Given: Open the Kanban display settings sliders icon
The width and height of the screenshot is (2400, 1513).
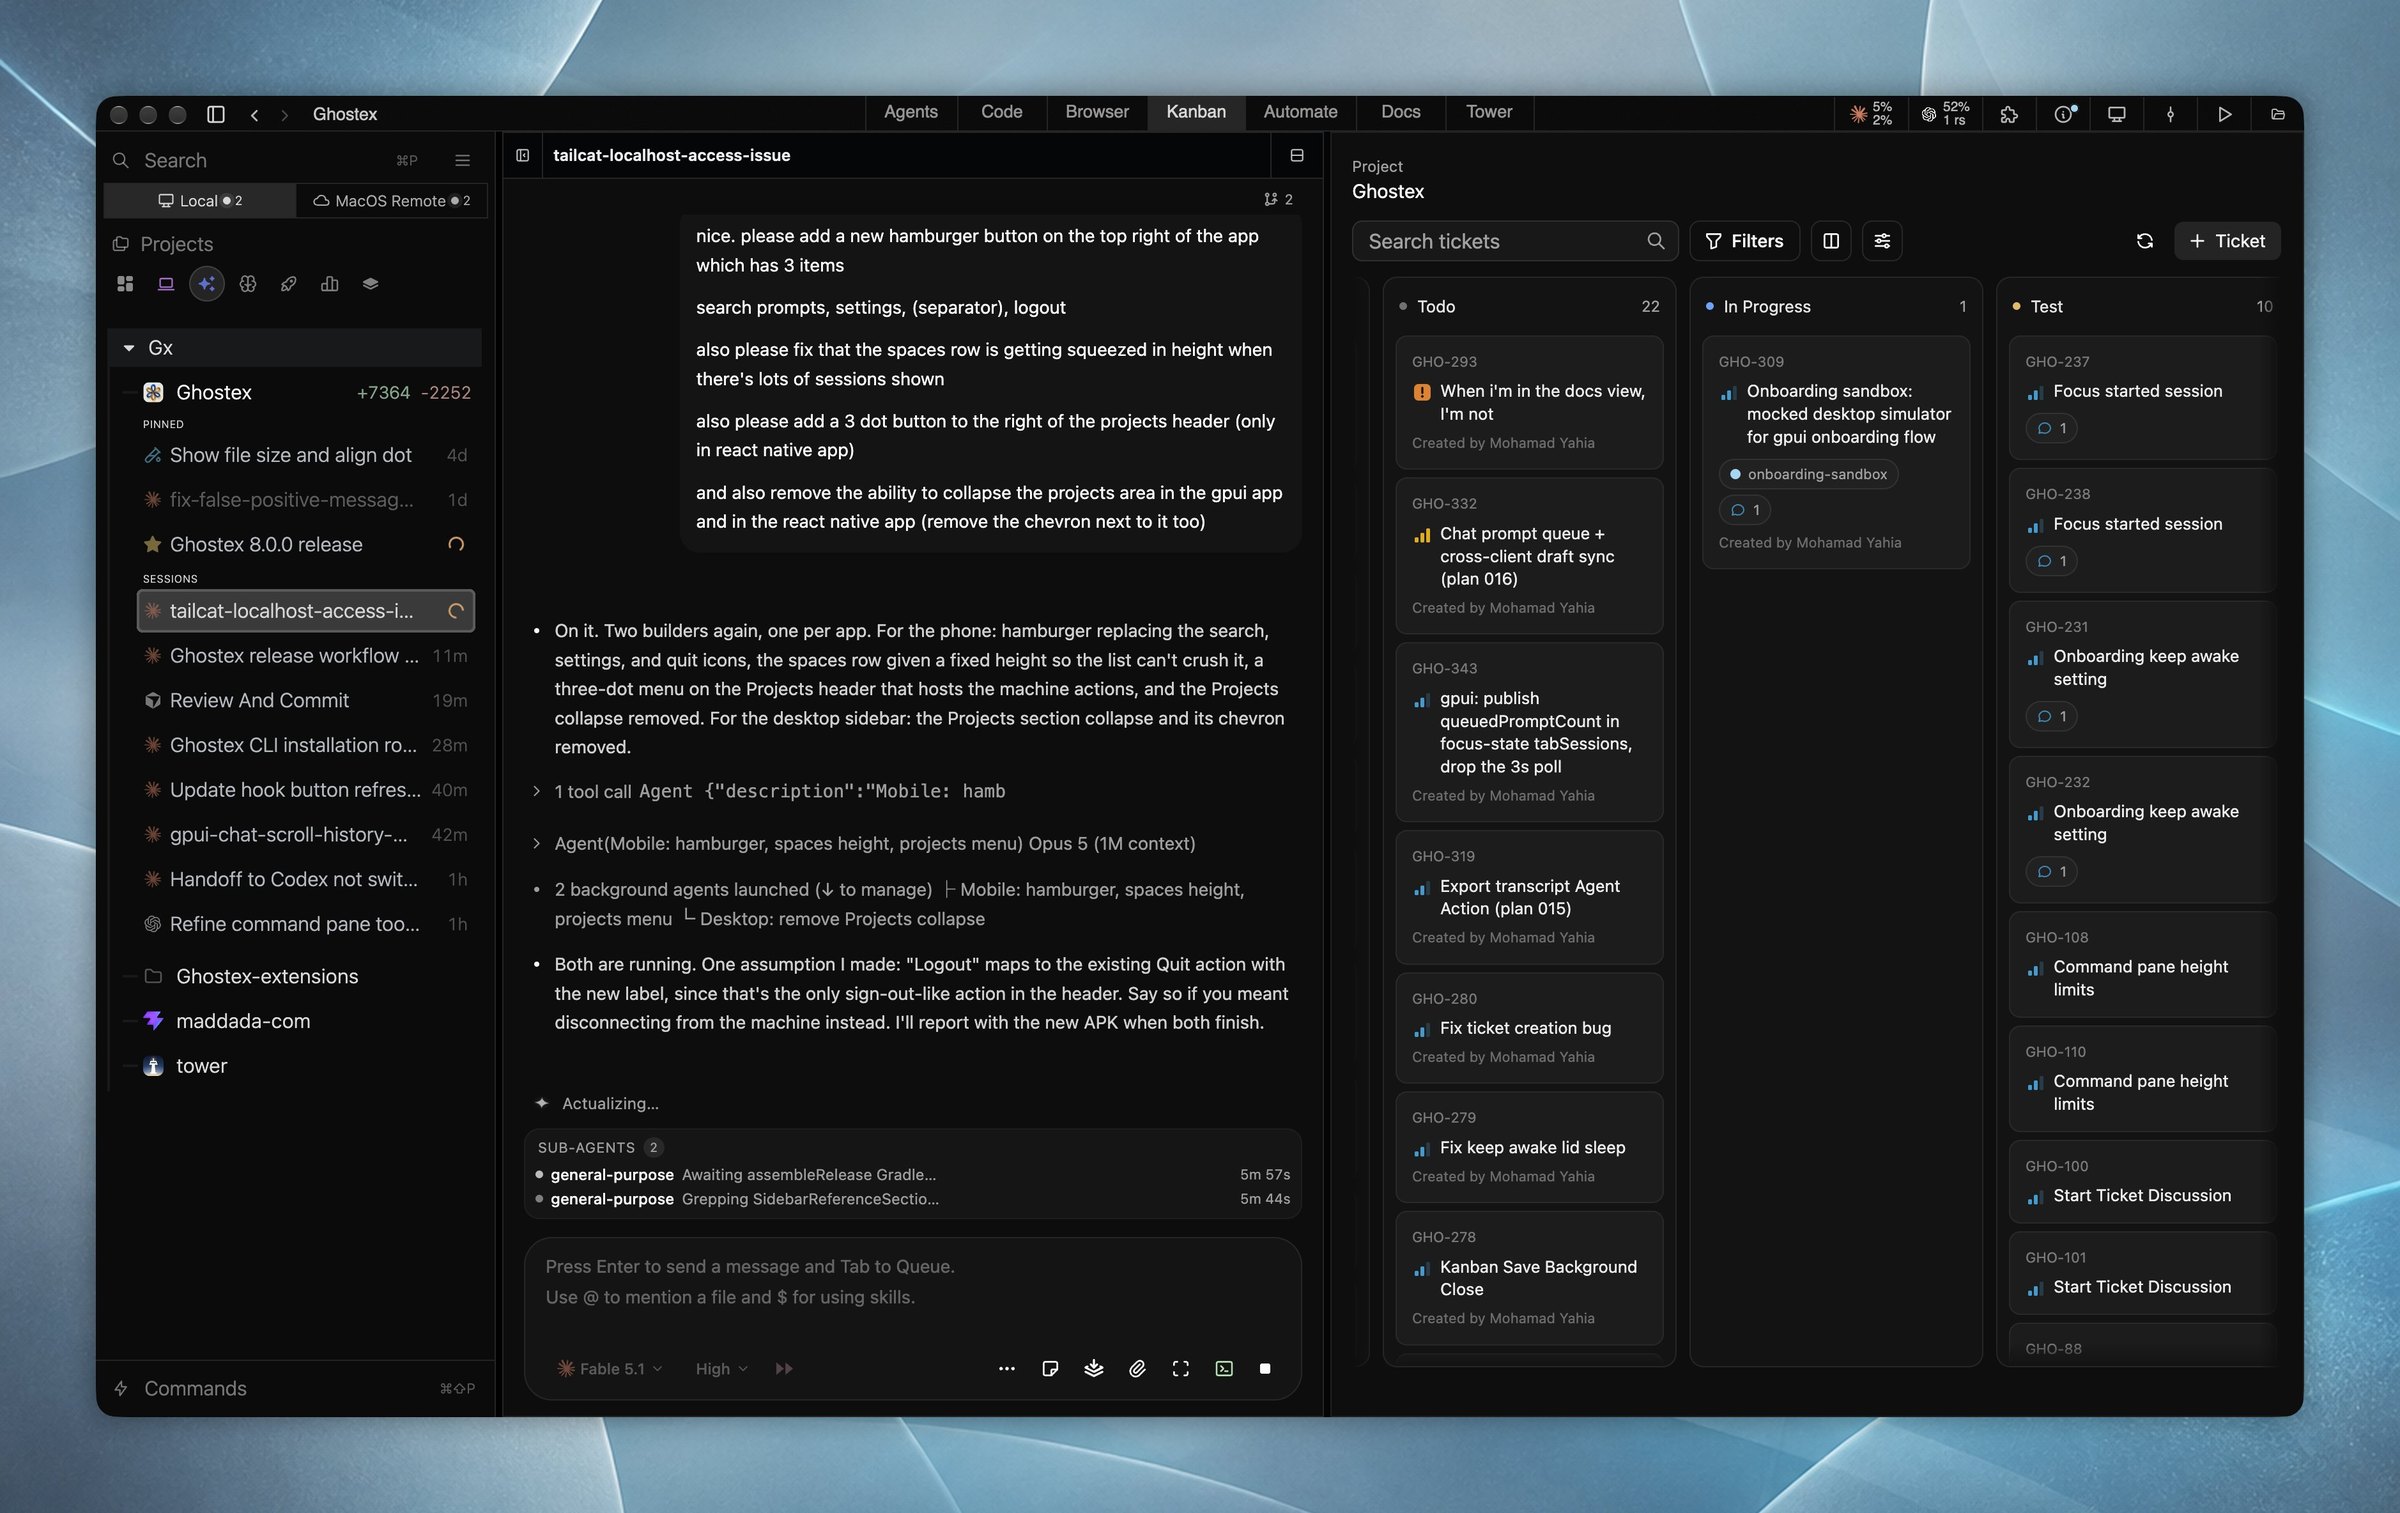Looking at the screenshot, I should pos(1882,241).
